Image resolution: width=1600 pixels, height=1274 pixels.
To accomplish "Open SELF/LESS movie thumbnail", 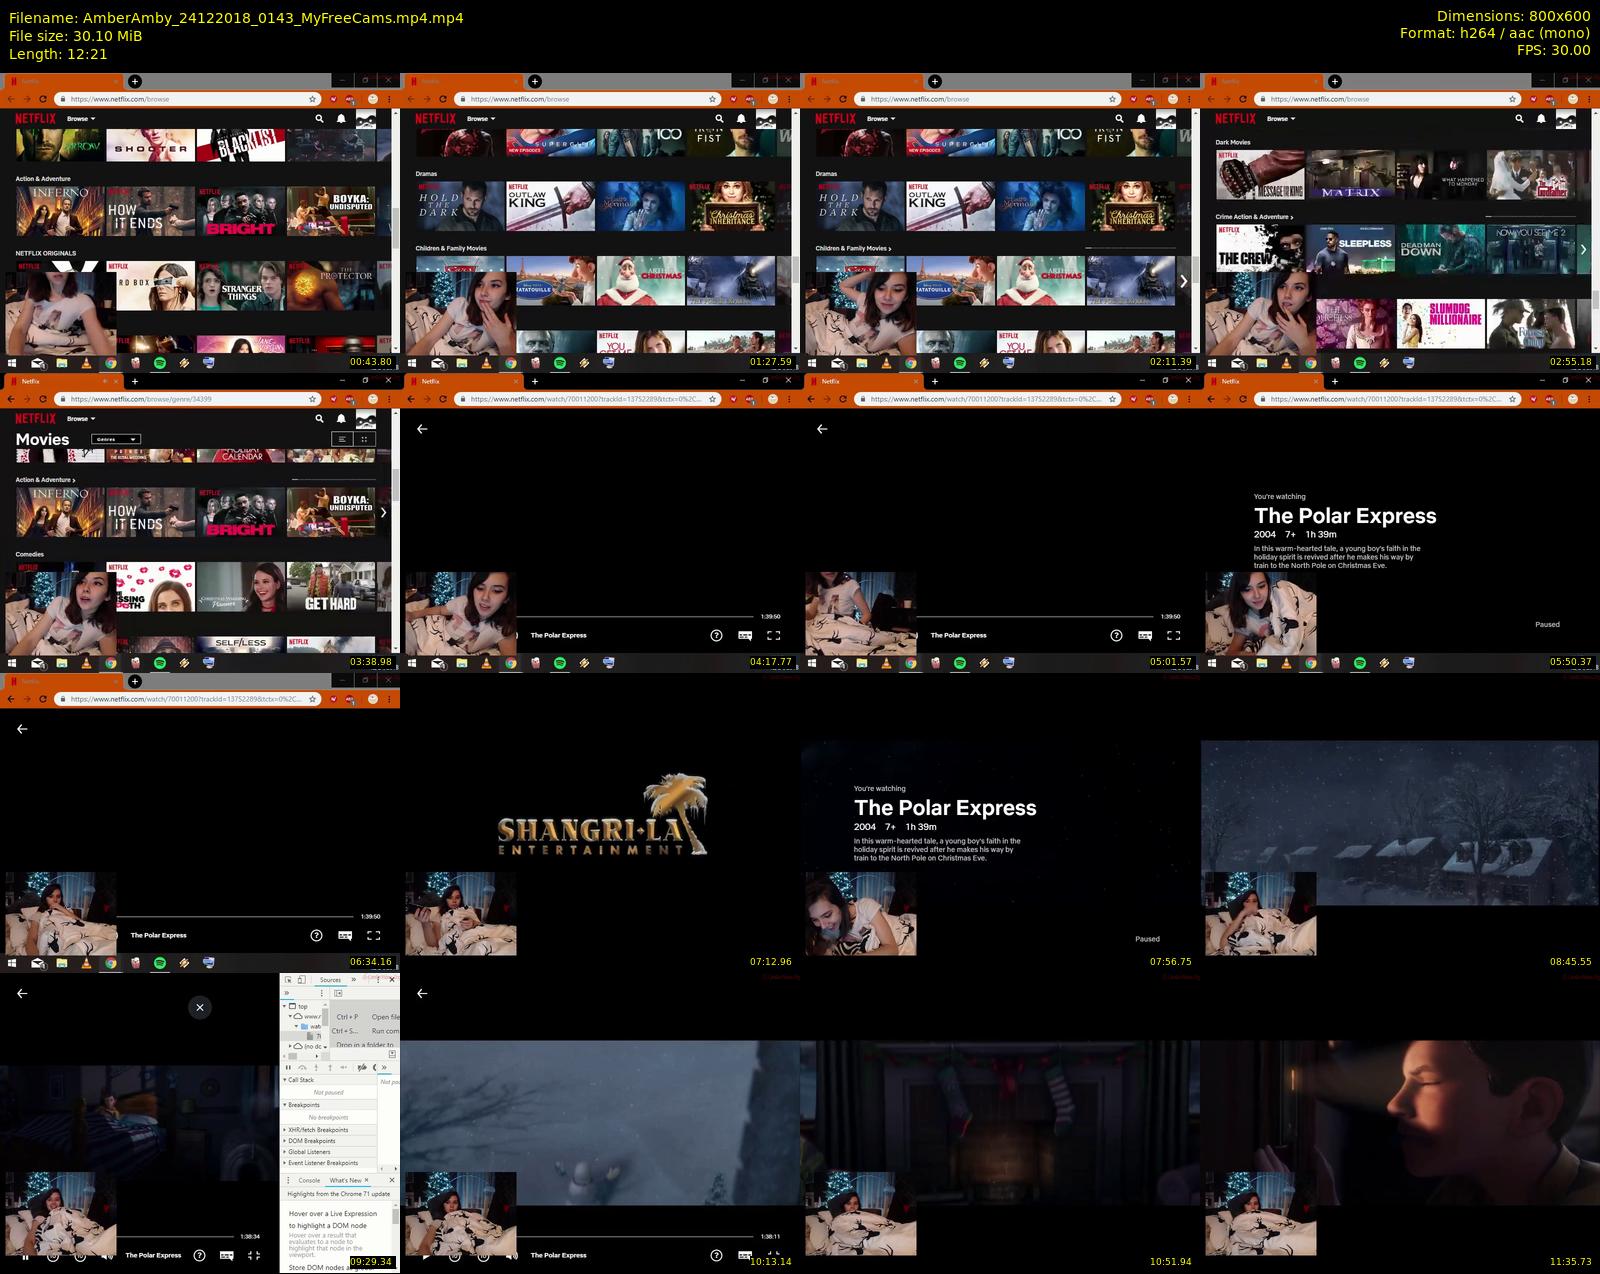I will click(241, 644).
